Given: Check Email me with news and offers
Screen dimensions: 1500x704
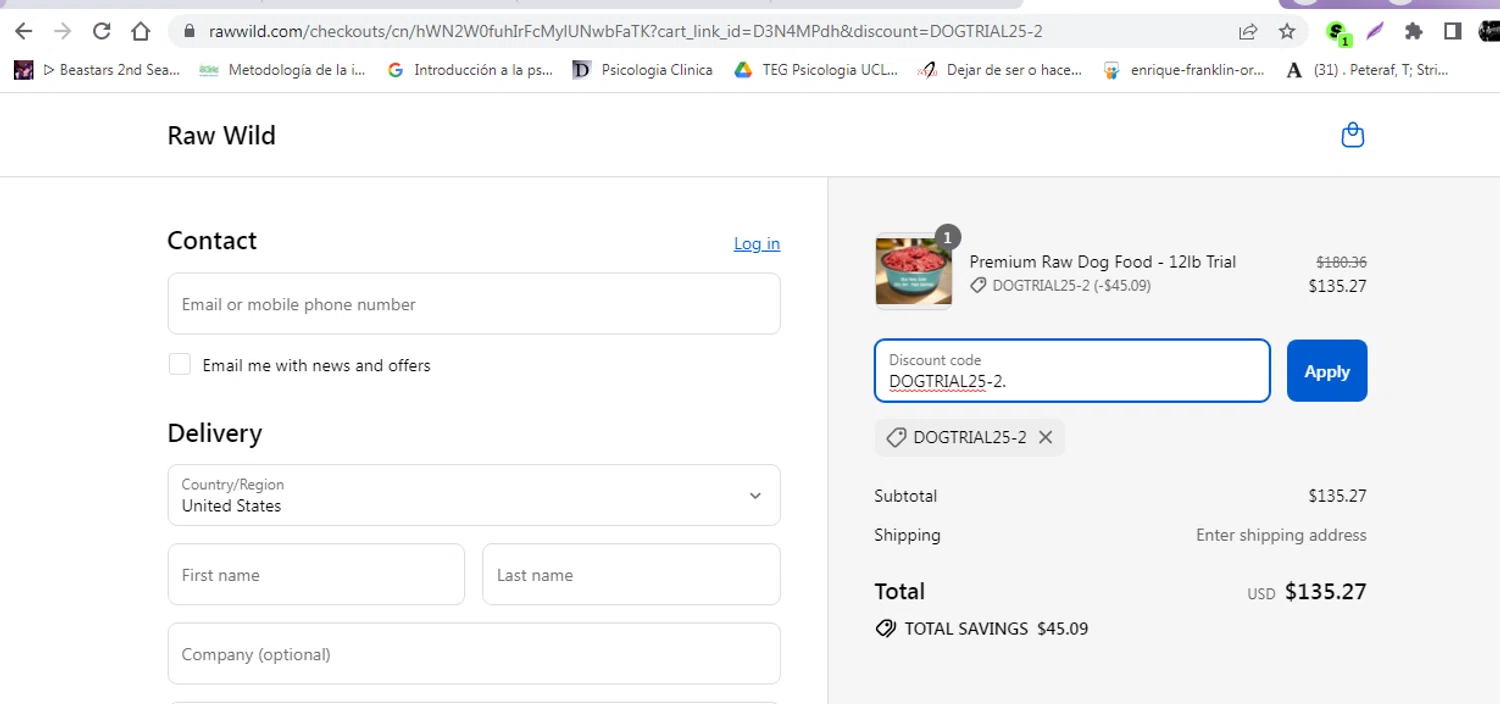Looking at the screenshot, I should pos(179,364).
